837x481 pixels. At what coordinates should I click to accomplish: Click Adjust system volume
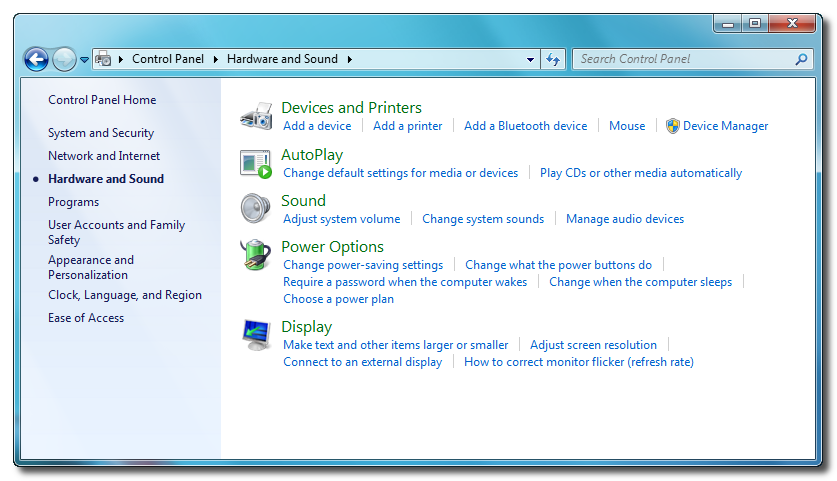coord(342,219)
